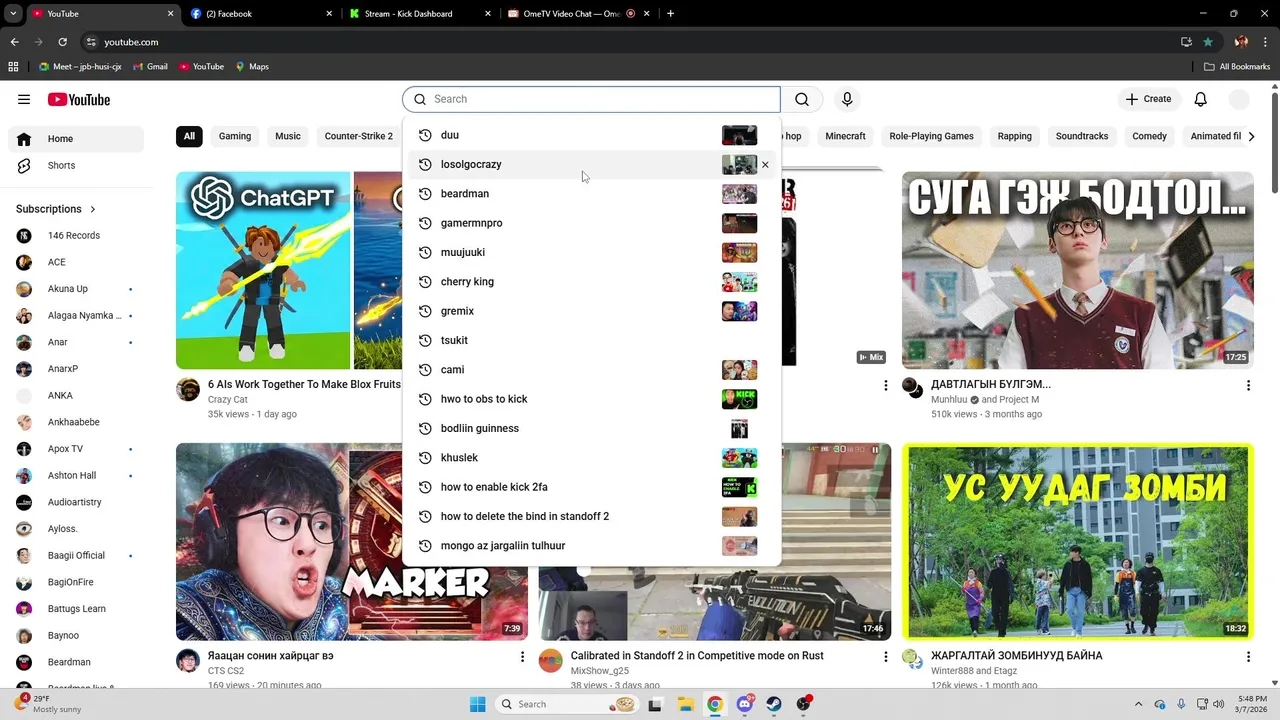1280x720 pixels.
Task: Open the Maps bookmark
Action: click(x=252, y=66)
